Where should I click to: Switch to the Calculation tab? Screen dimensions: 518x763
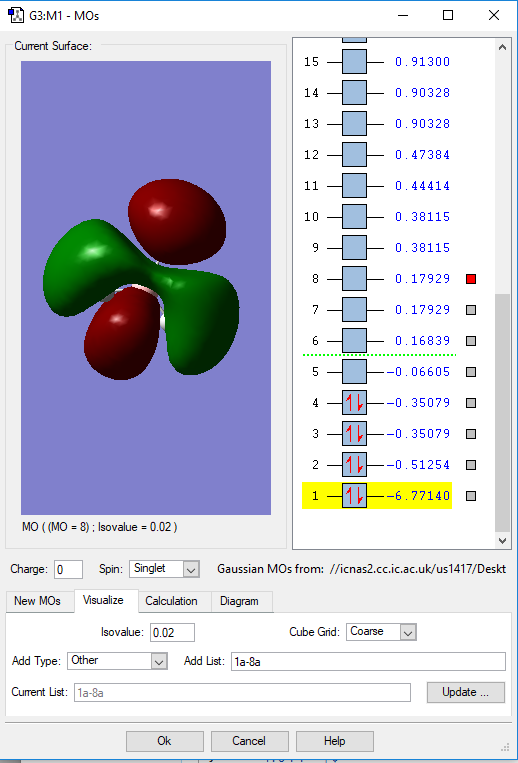click(x=171, y=601)
